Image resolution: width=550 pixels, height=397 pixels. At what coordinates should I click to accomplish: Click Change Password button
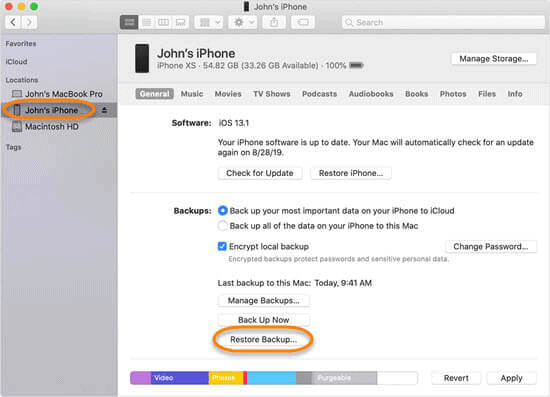[491, 247]
